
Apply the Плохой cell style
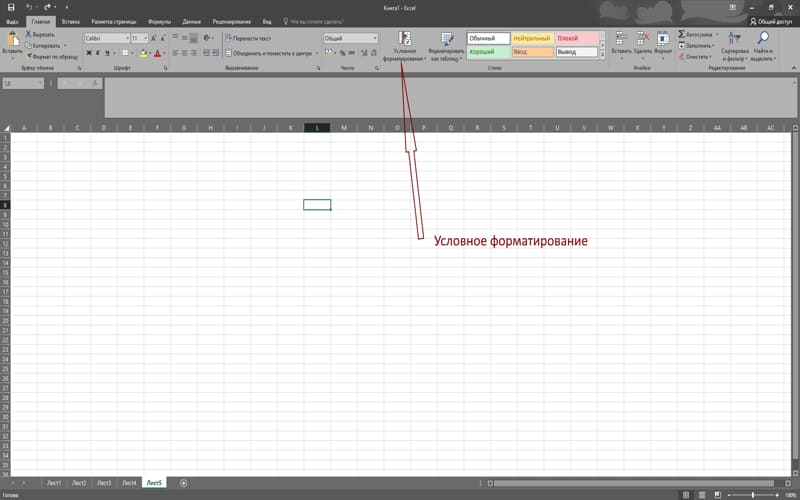577,38
